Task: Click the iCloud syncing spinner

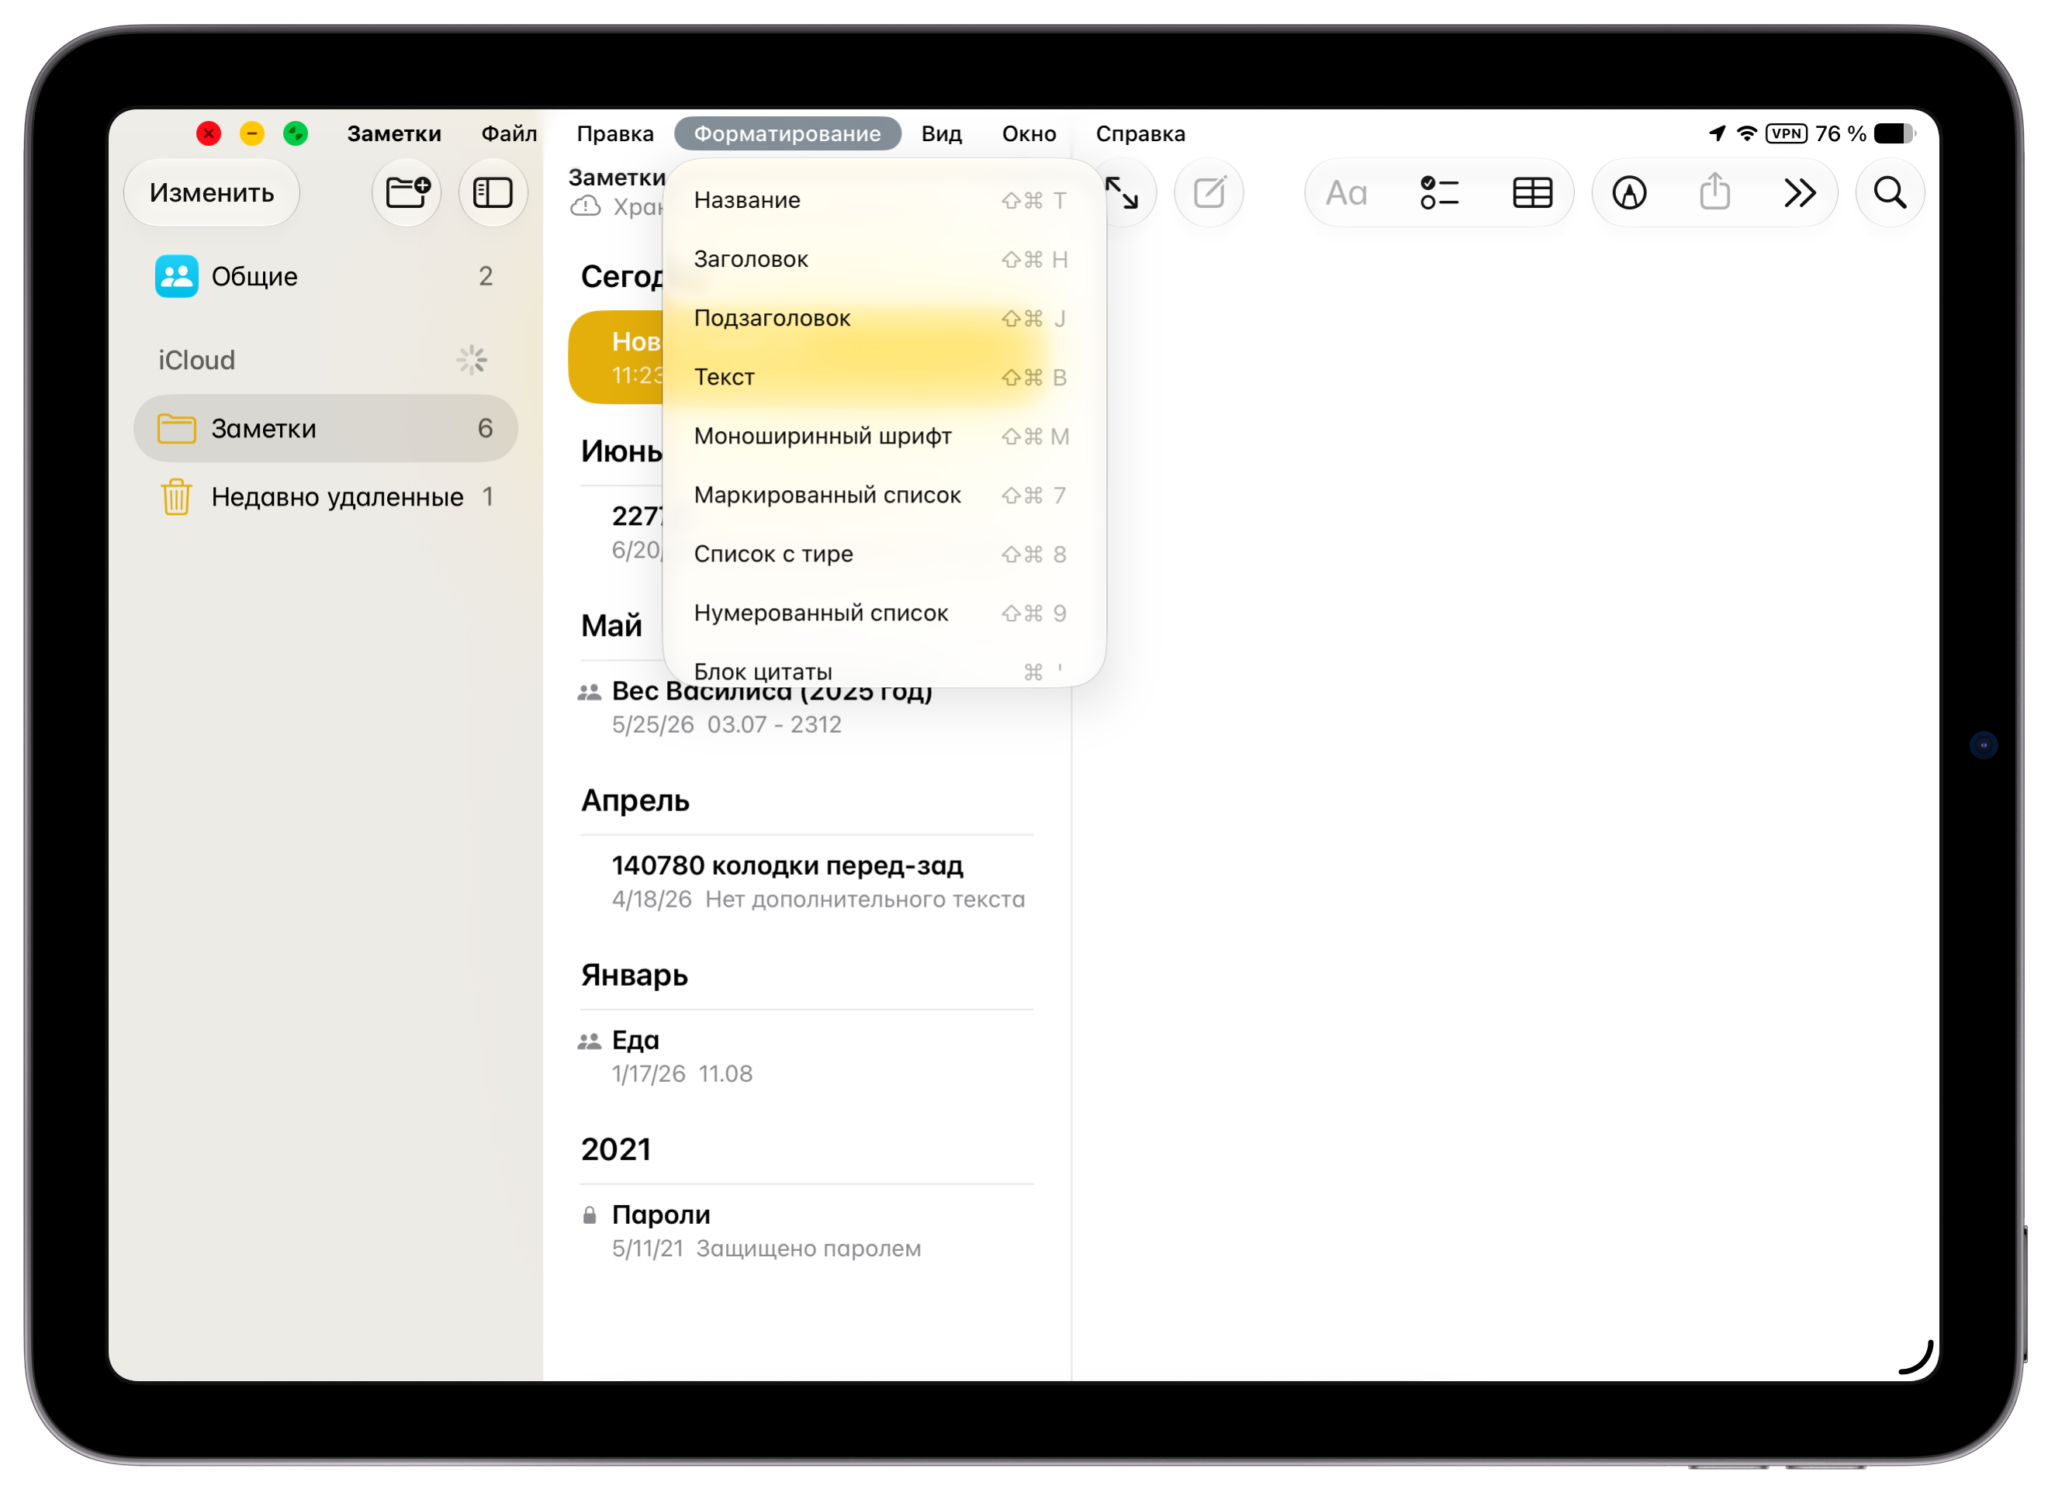Action: click(x=472, y=360)
